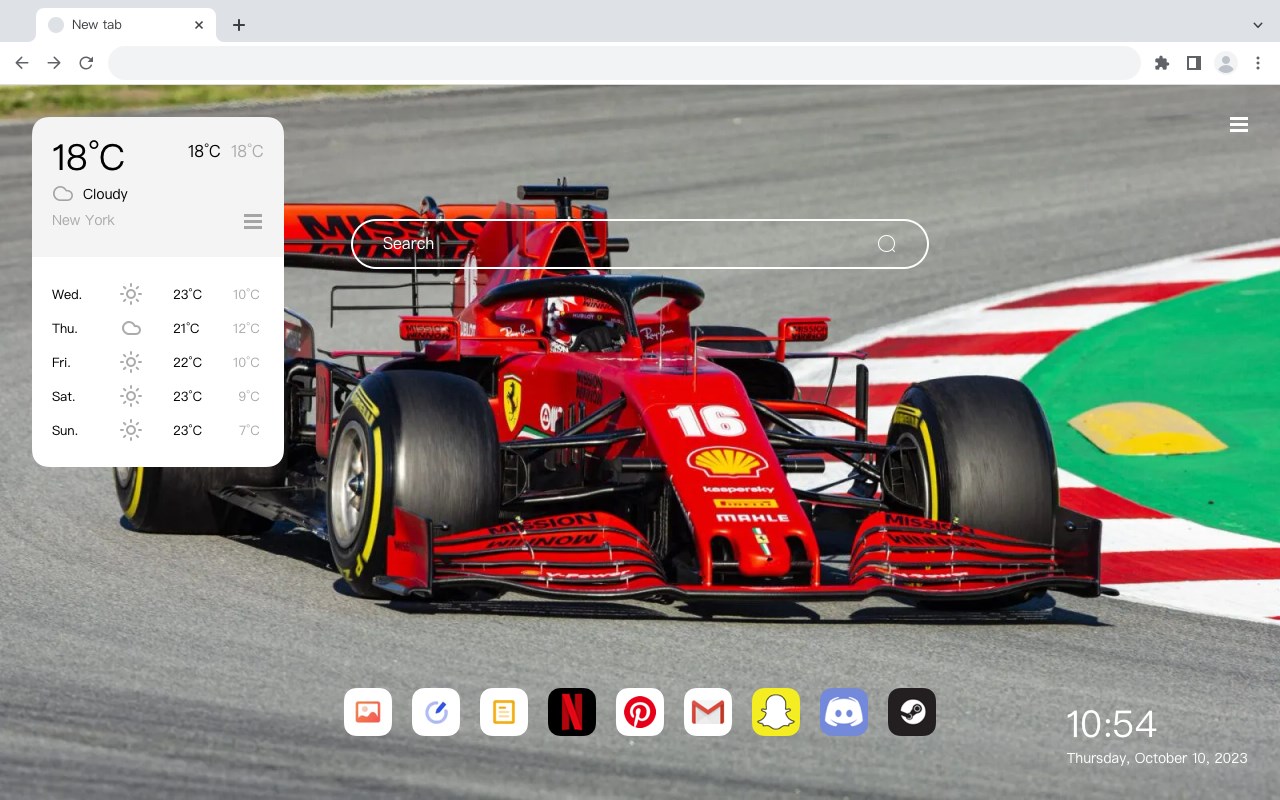Image resolution: width=1280 pixels, height=800 pixels.
Task: Select the Fri. forecast row label
Action: (61, 363)
